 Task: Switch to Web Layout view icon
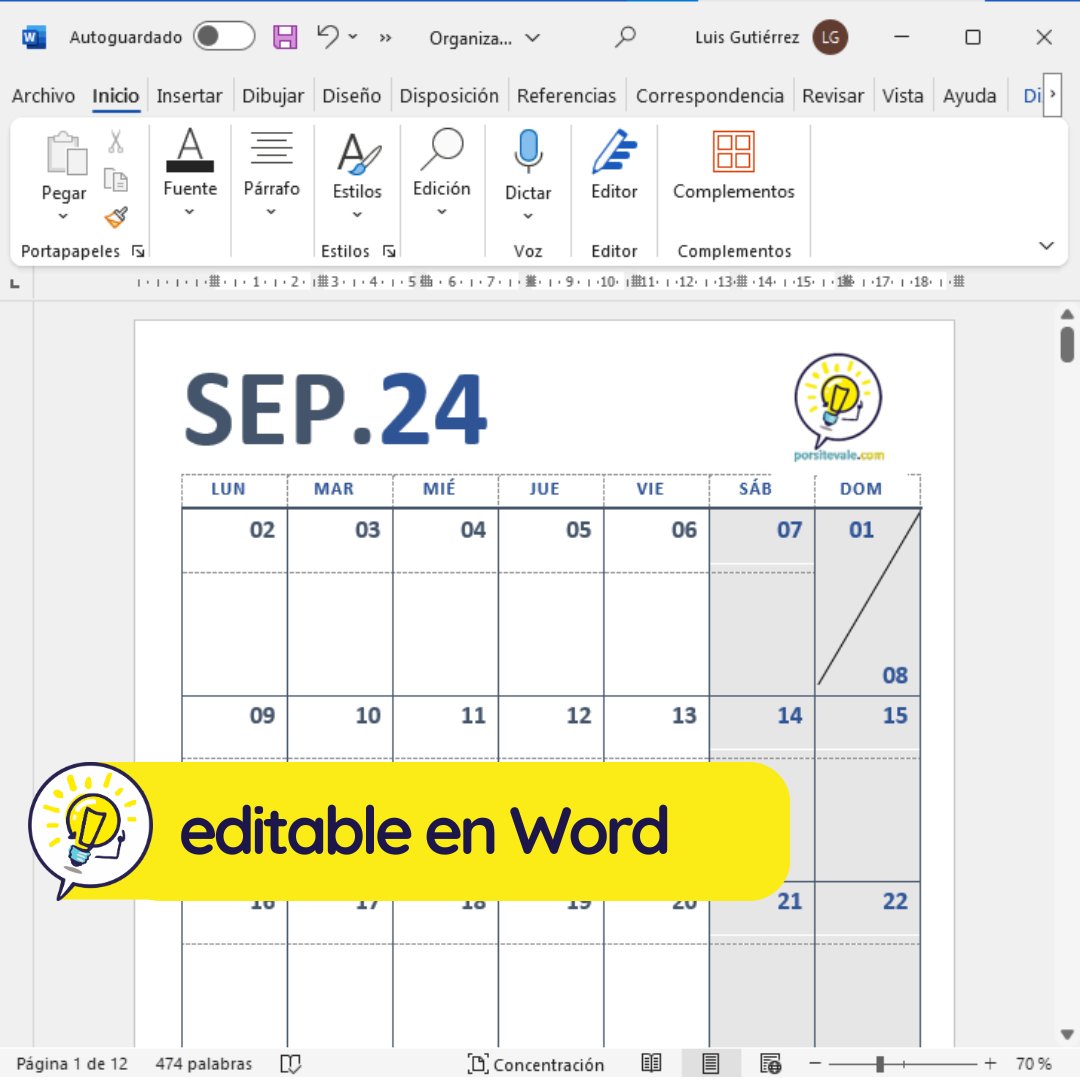[x=770, y=1064]
